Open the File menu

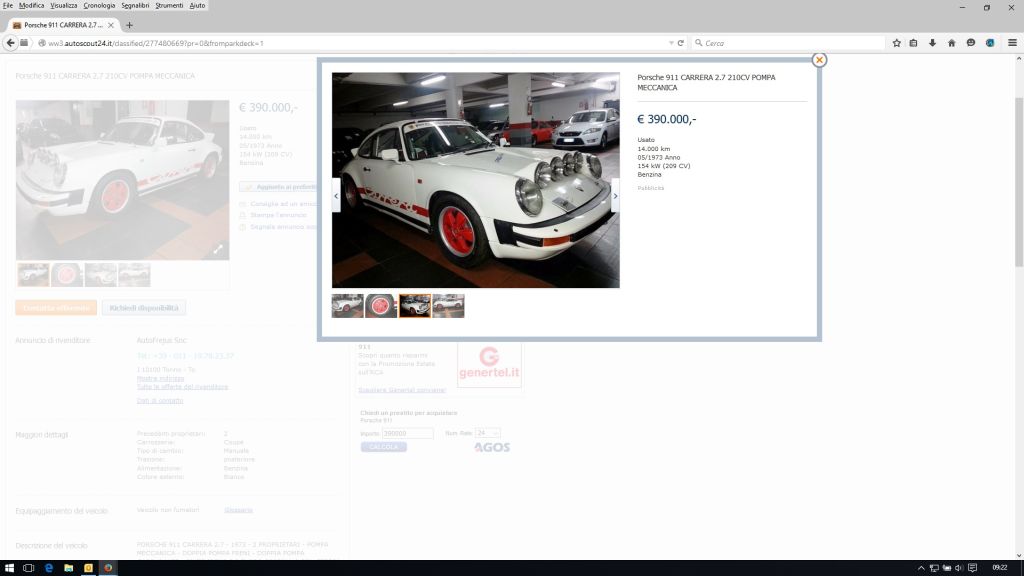8,5
